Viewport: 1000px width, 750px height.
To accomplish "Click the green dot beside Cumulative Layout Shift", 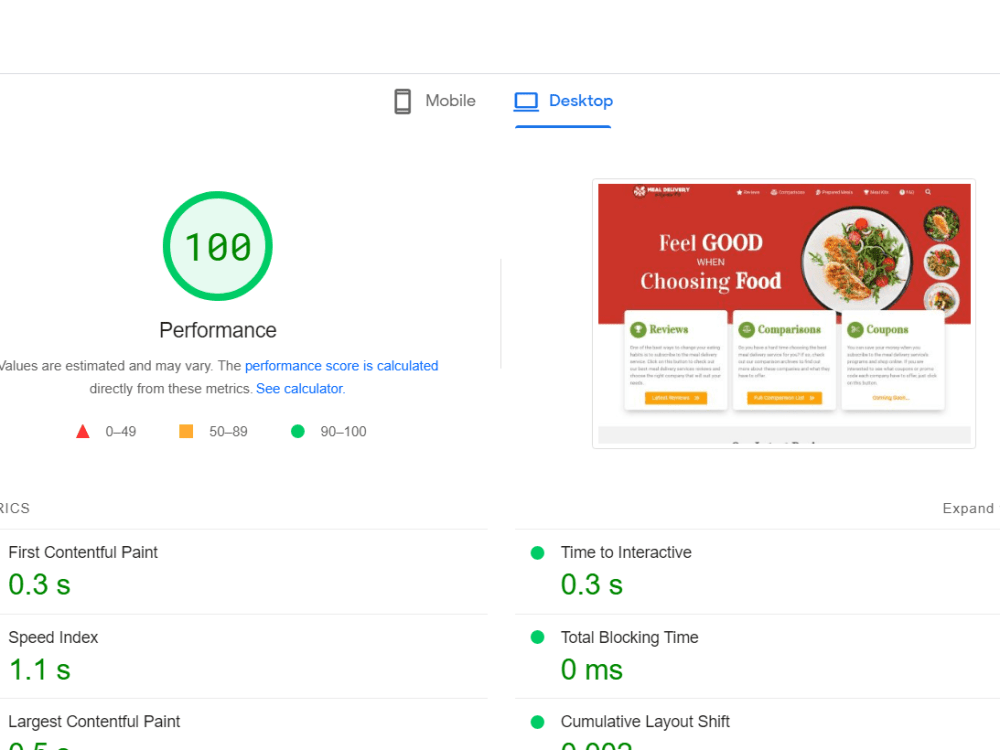I will (x=538, y=722).
